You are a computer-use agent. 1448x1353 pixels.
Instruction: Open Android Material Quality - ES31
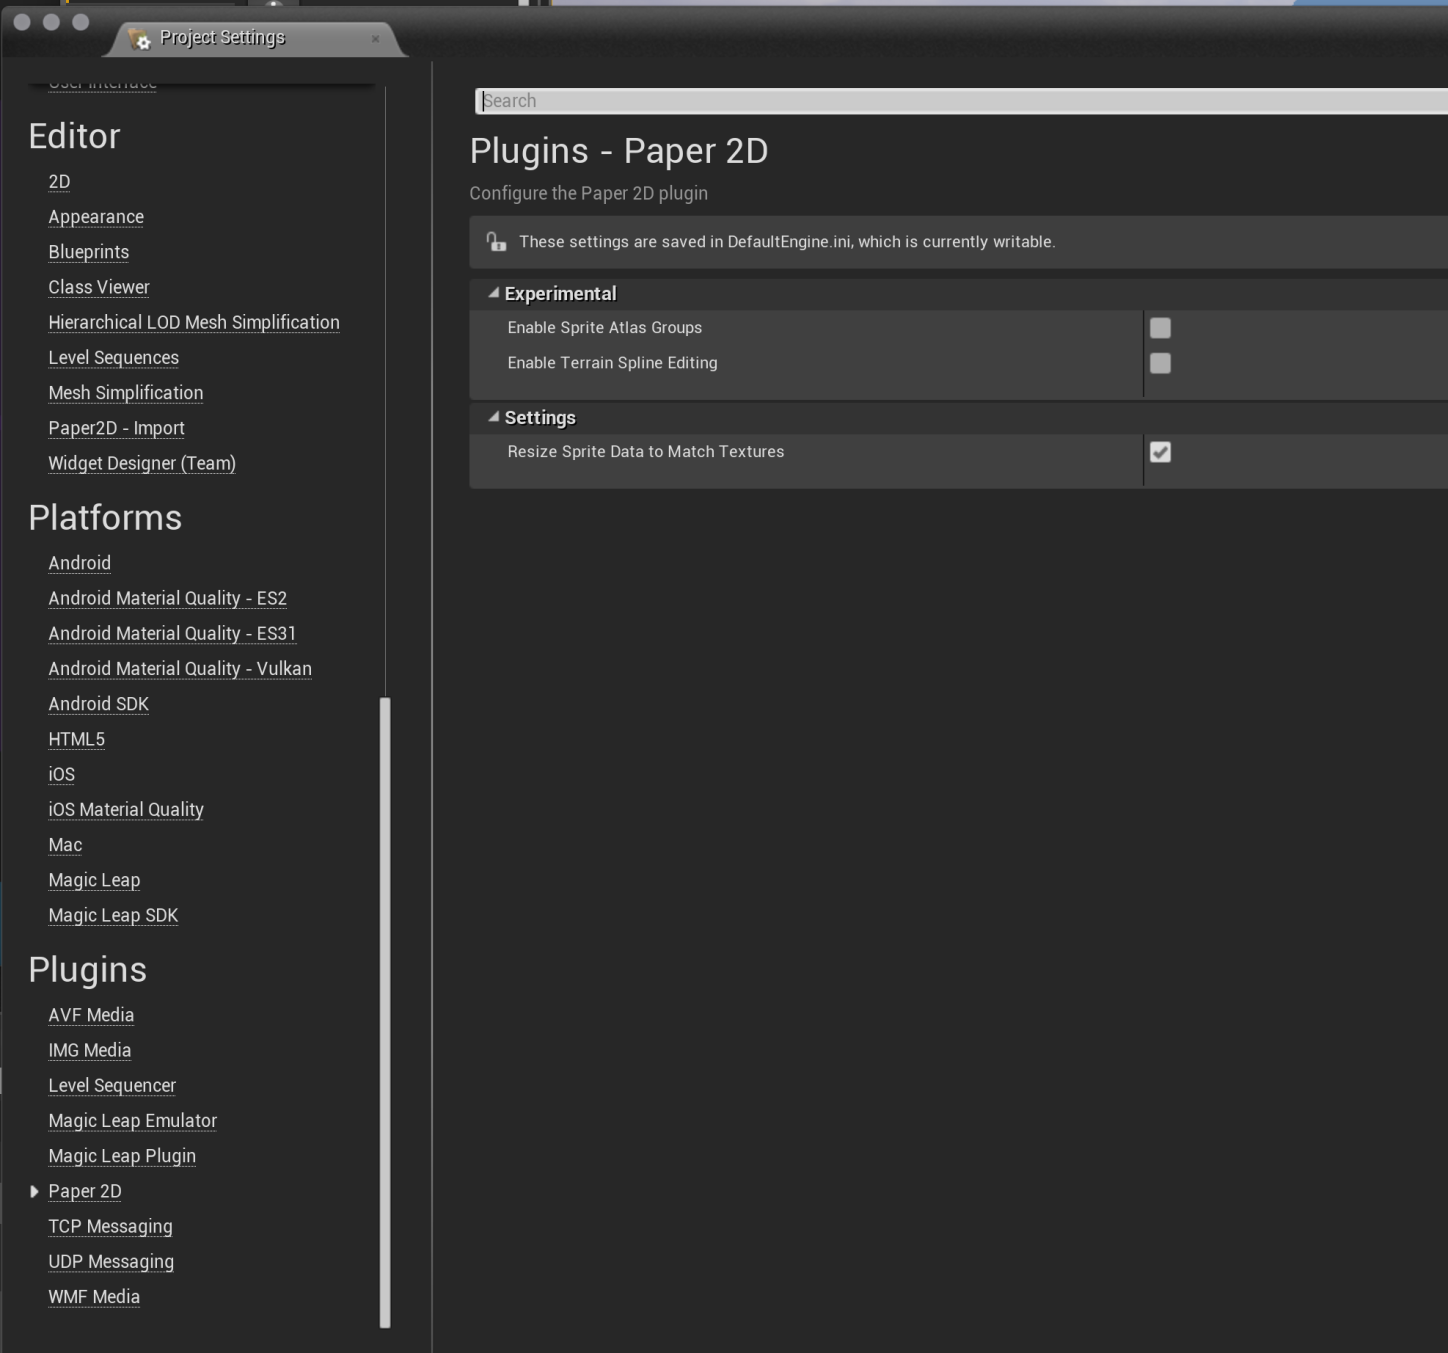[172, 633]
